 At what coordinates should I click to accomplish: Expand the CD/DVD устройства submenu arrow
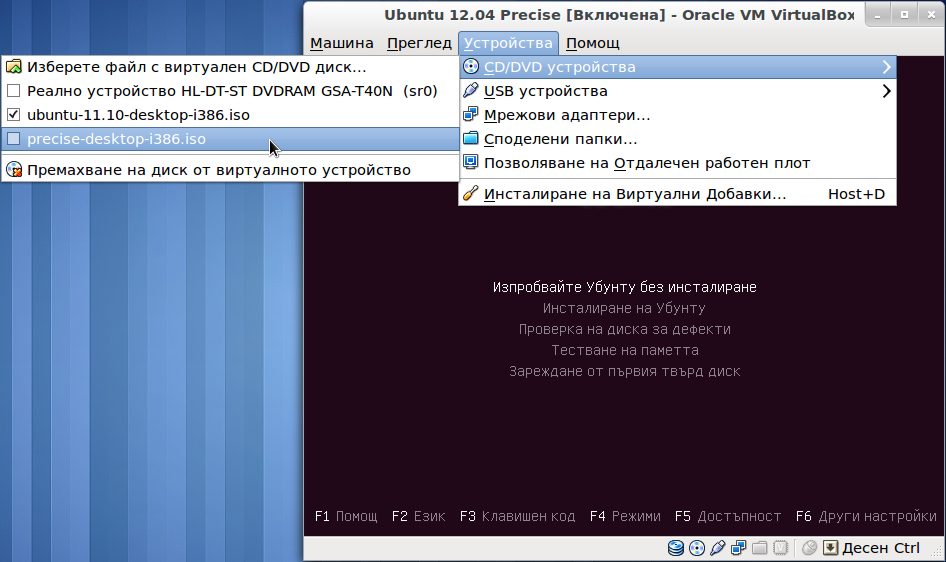tap(886, 67)
